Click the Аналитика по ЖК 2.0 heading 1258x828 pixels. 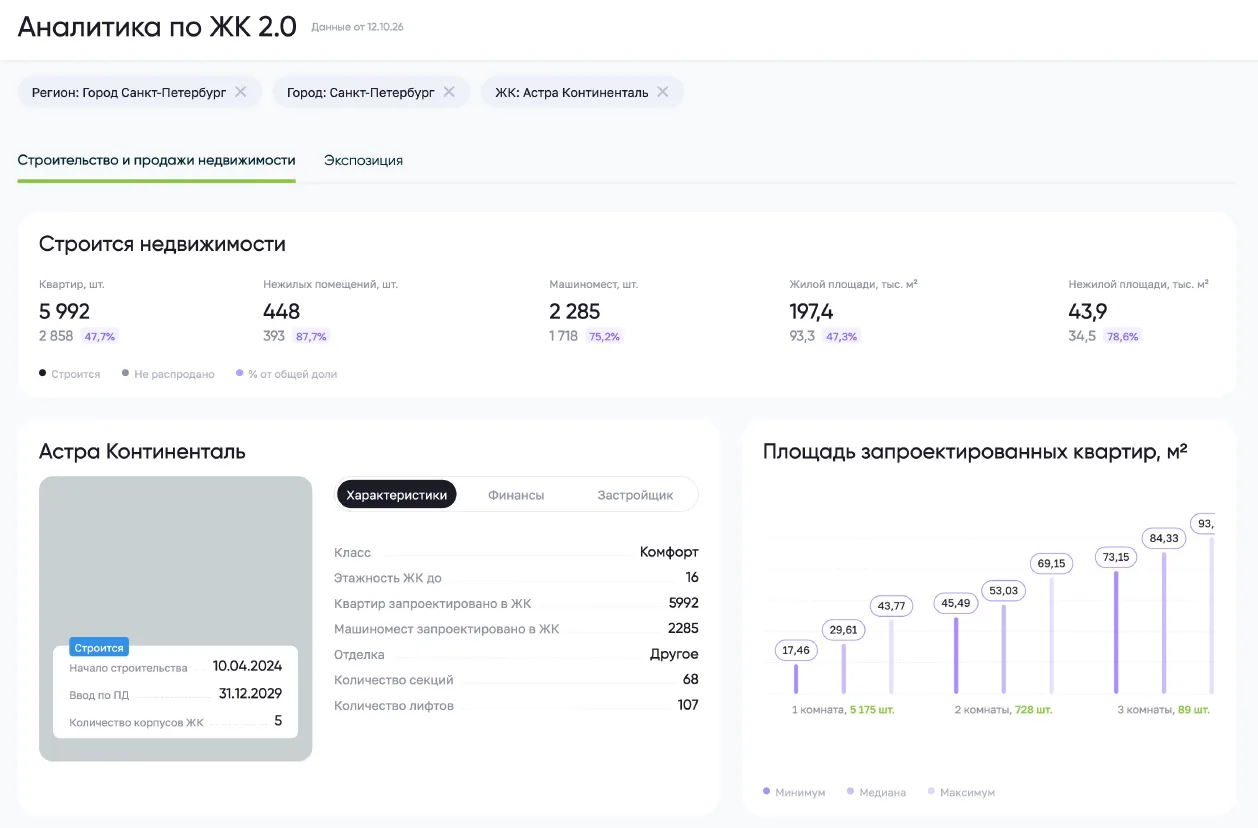coord(157,26)
